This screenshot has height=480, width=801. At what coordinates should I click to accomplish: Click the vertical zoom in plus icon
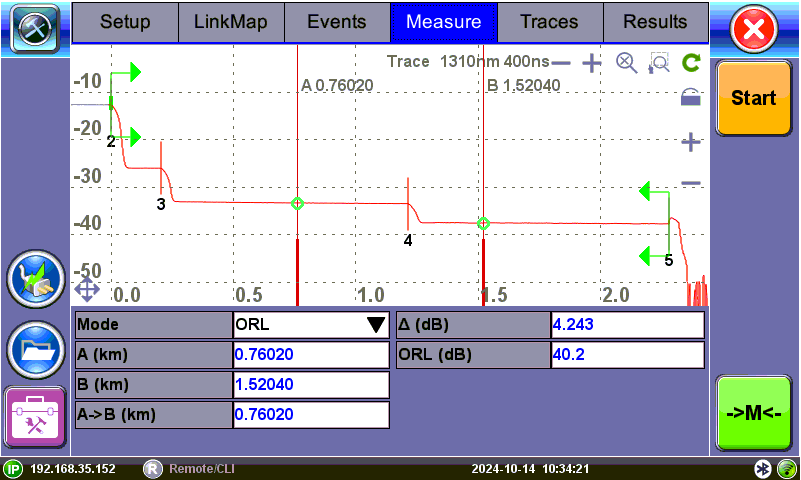690,143
